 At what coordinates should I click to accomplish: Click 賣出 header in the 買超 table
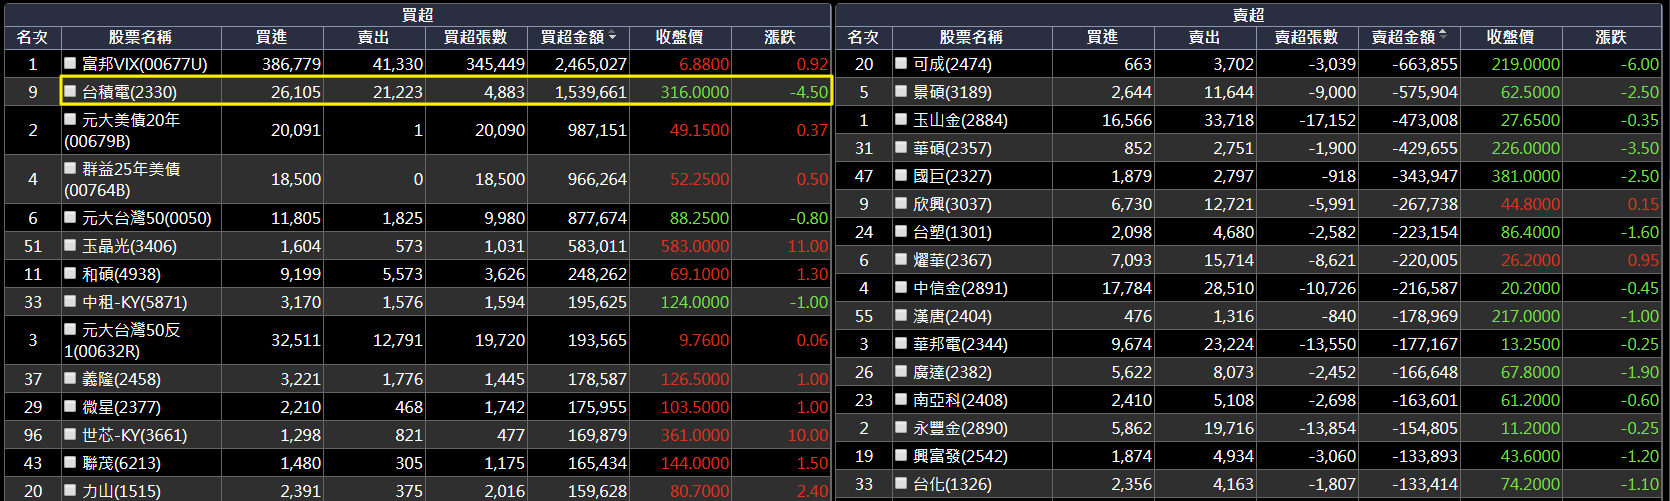pyautogui.click(x=374, y=37)
